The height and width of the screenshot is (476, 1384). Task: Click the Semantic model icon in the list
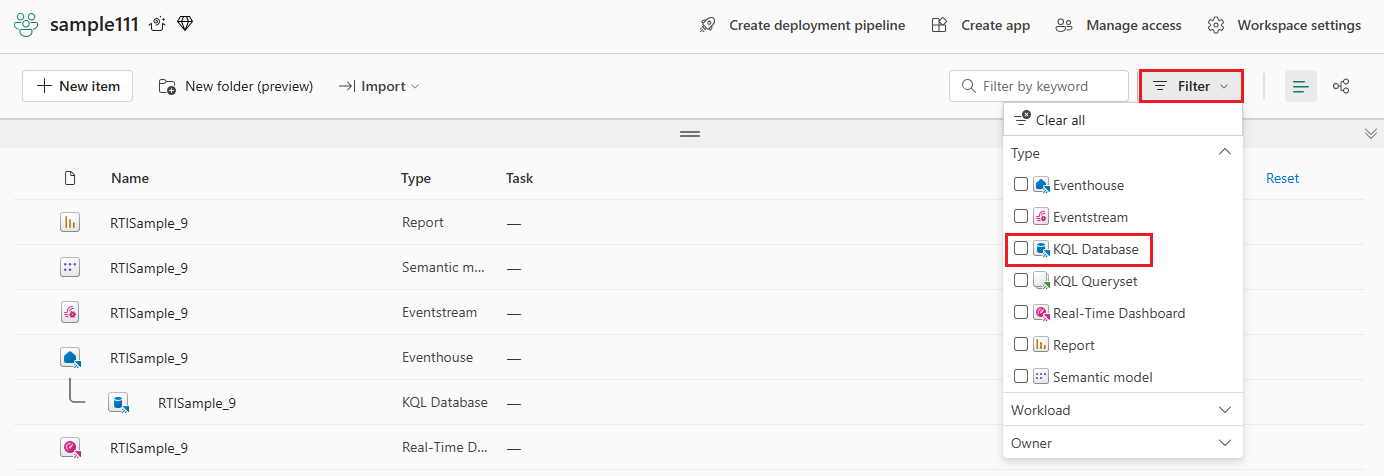70,268
